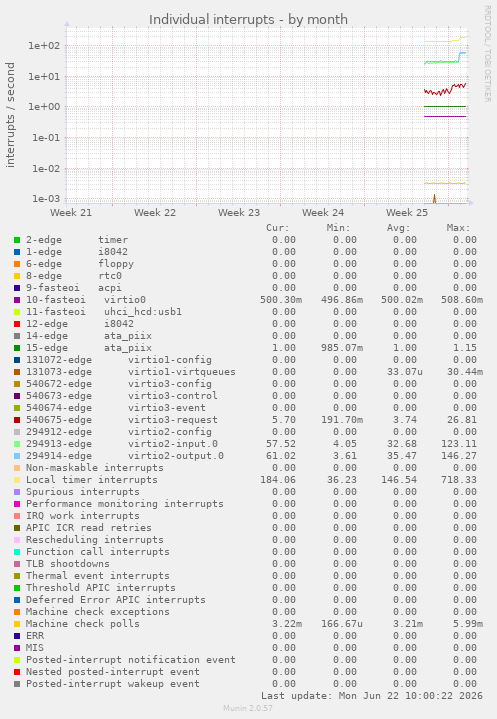Click the light green swatch beside virtio2-input.0
Image resolution: width=497 pixels, height=719 pixels.
[x=17, y=444]
